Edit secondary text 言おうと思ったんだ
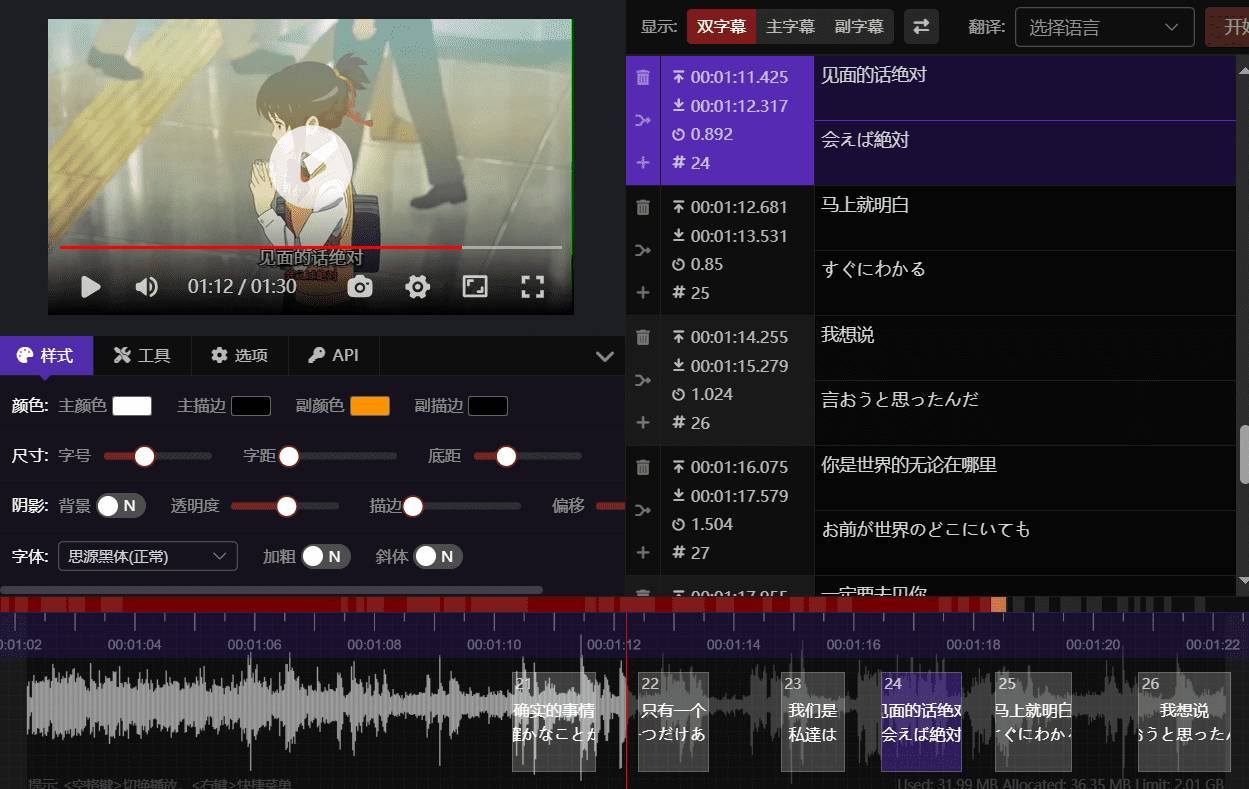The image size is (1249, 789). 1025,413
